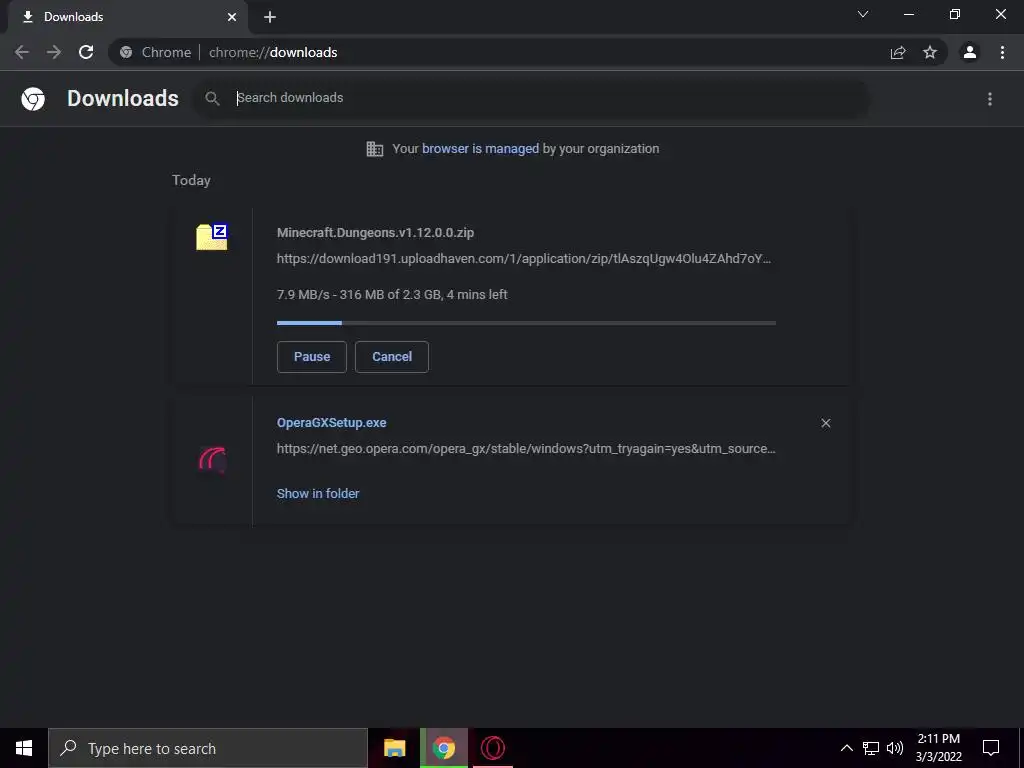Switch to Chrome on the taskbar
Screen dimensions: 1024x768
coord(443,748)
